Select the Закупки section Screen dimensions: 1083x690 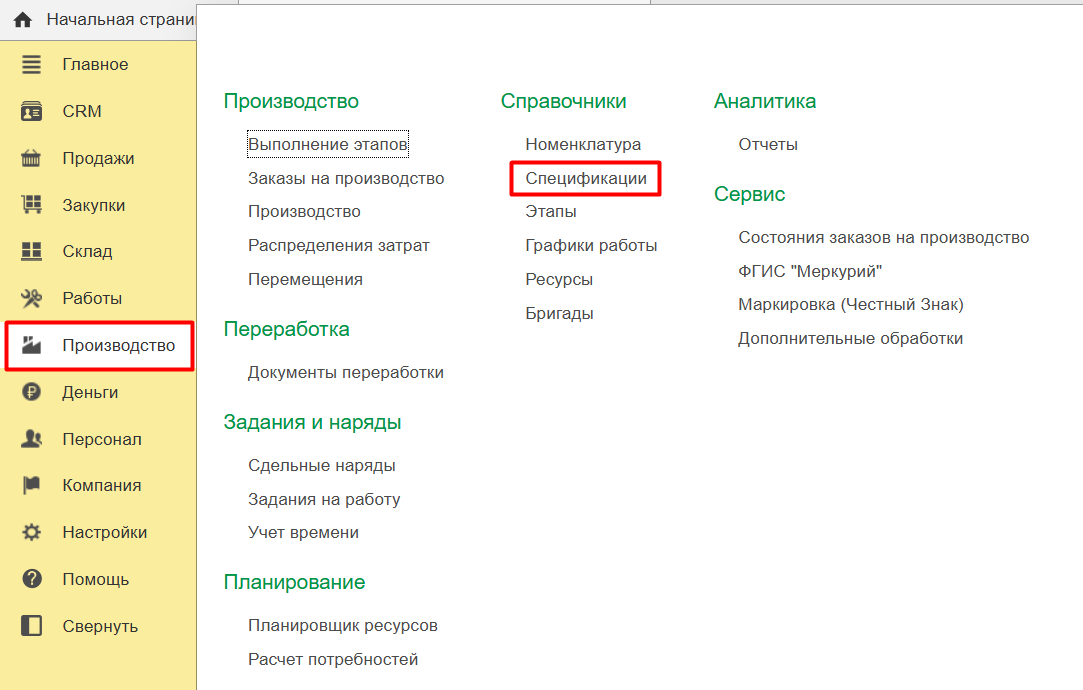[x=94, y=205]
